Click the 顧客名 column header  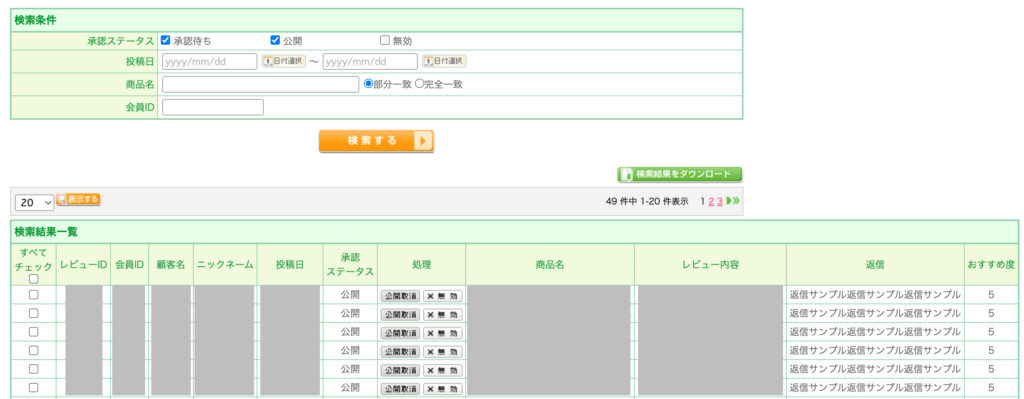[x=171, y=264]
